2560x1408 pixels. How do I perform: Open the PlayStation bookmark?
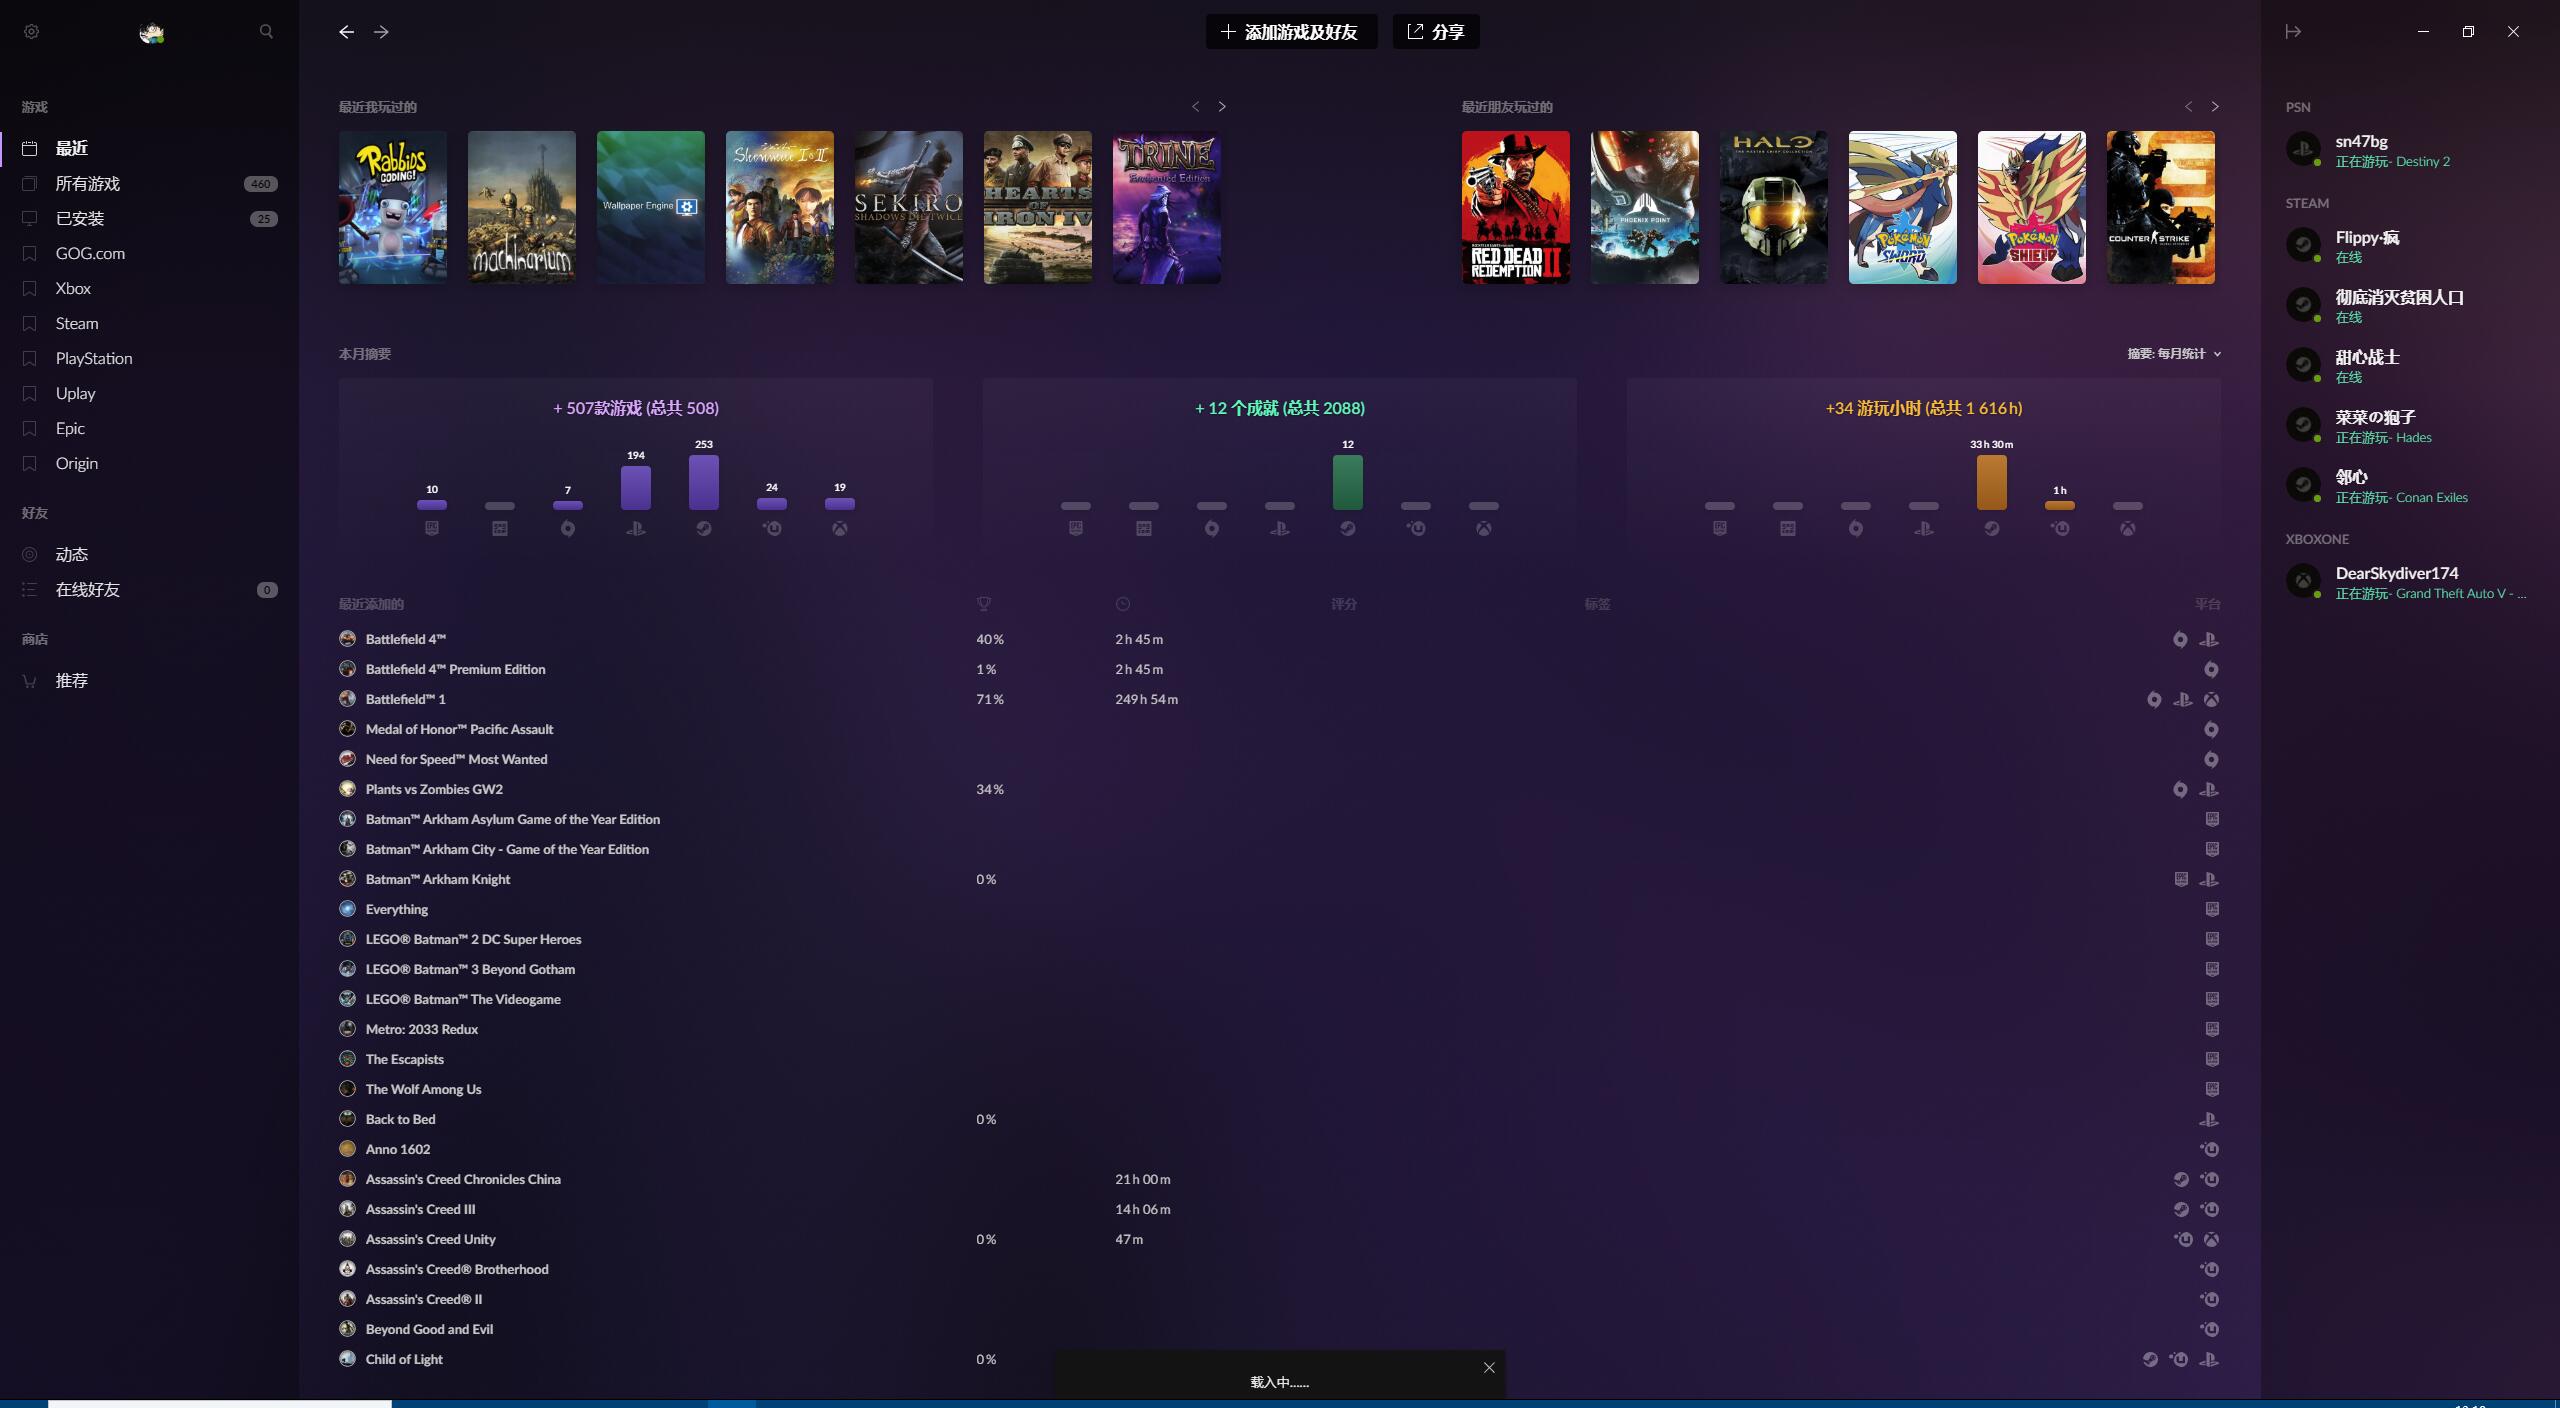pos(149,359)
